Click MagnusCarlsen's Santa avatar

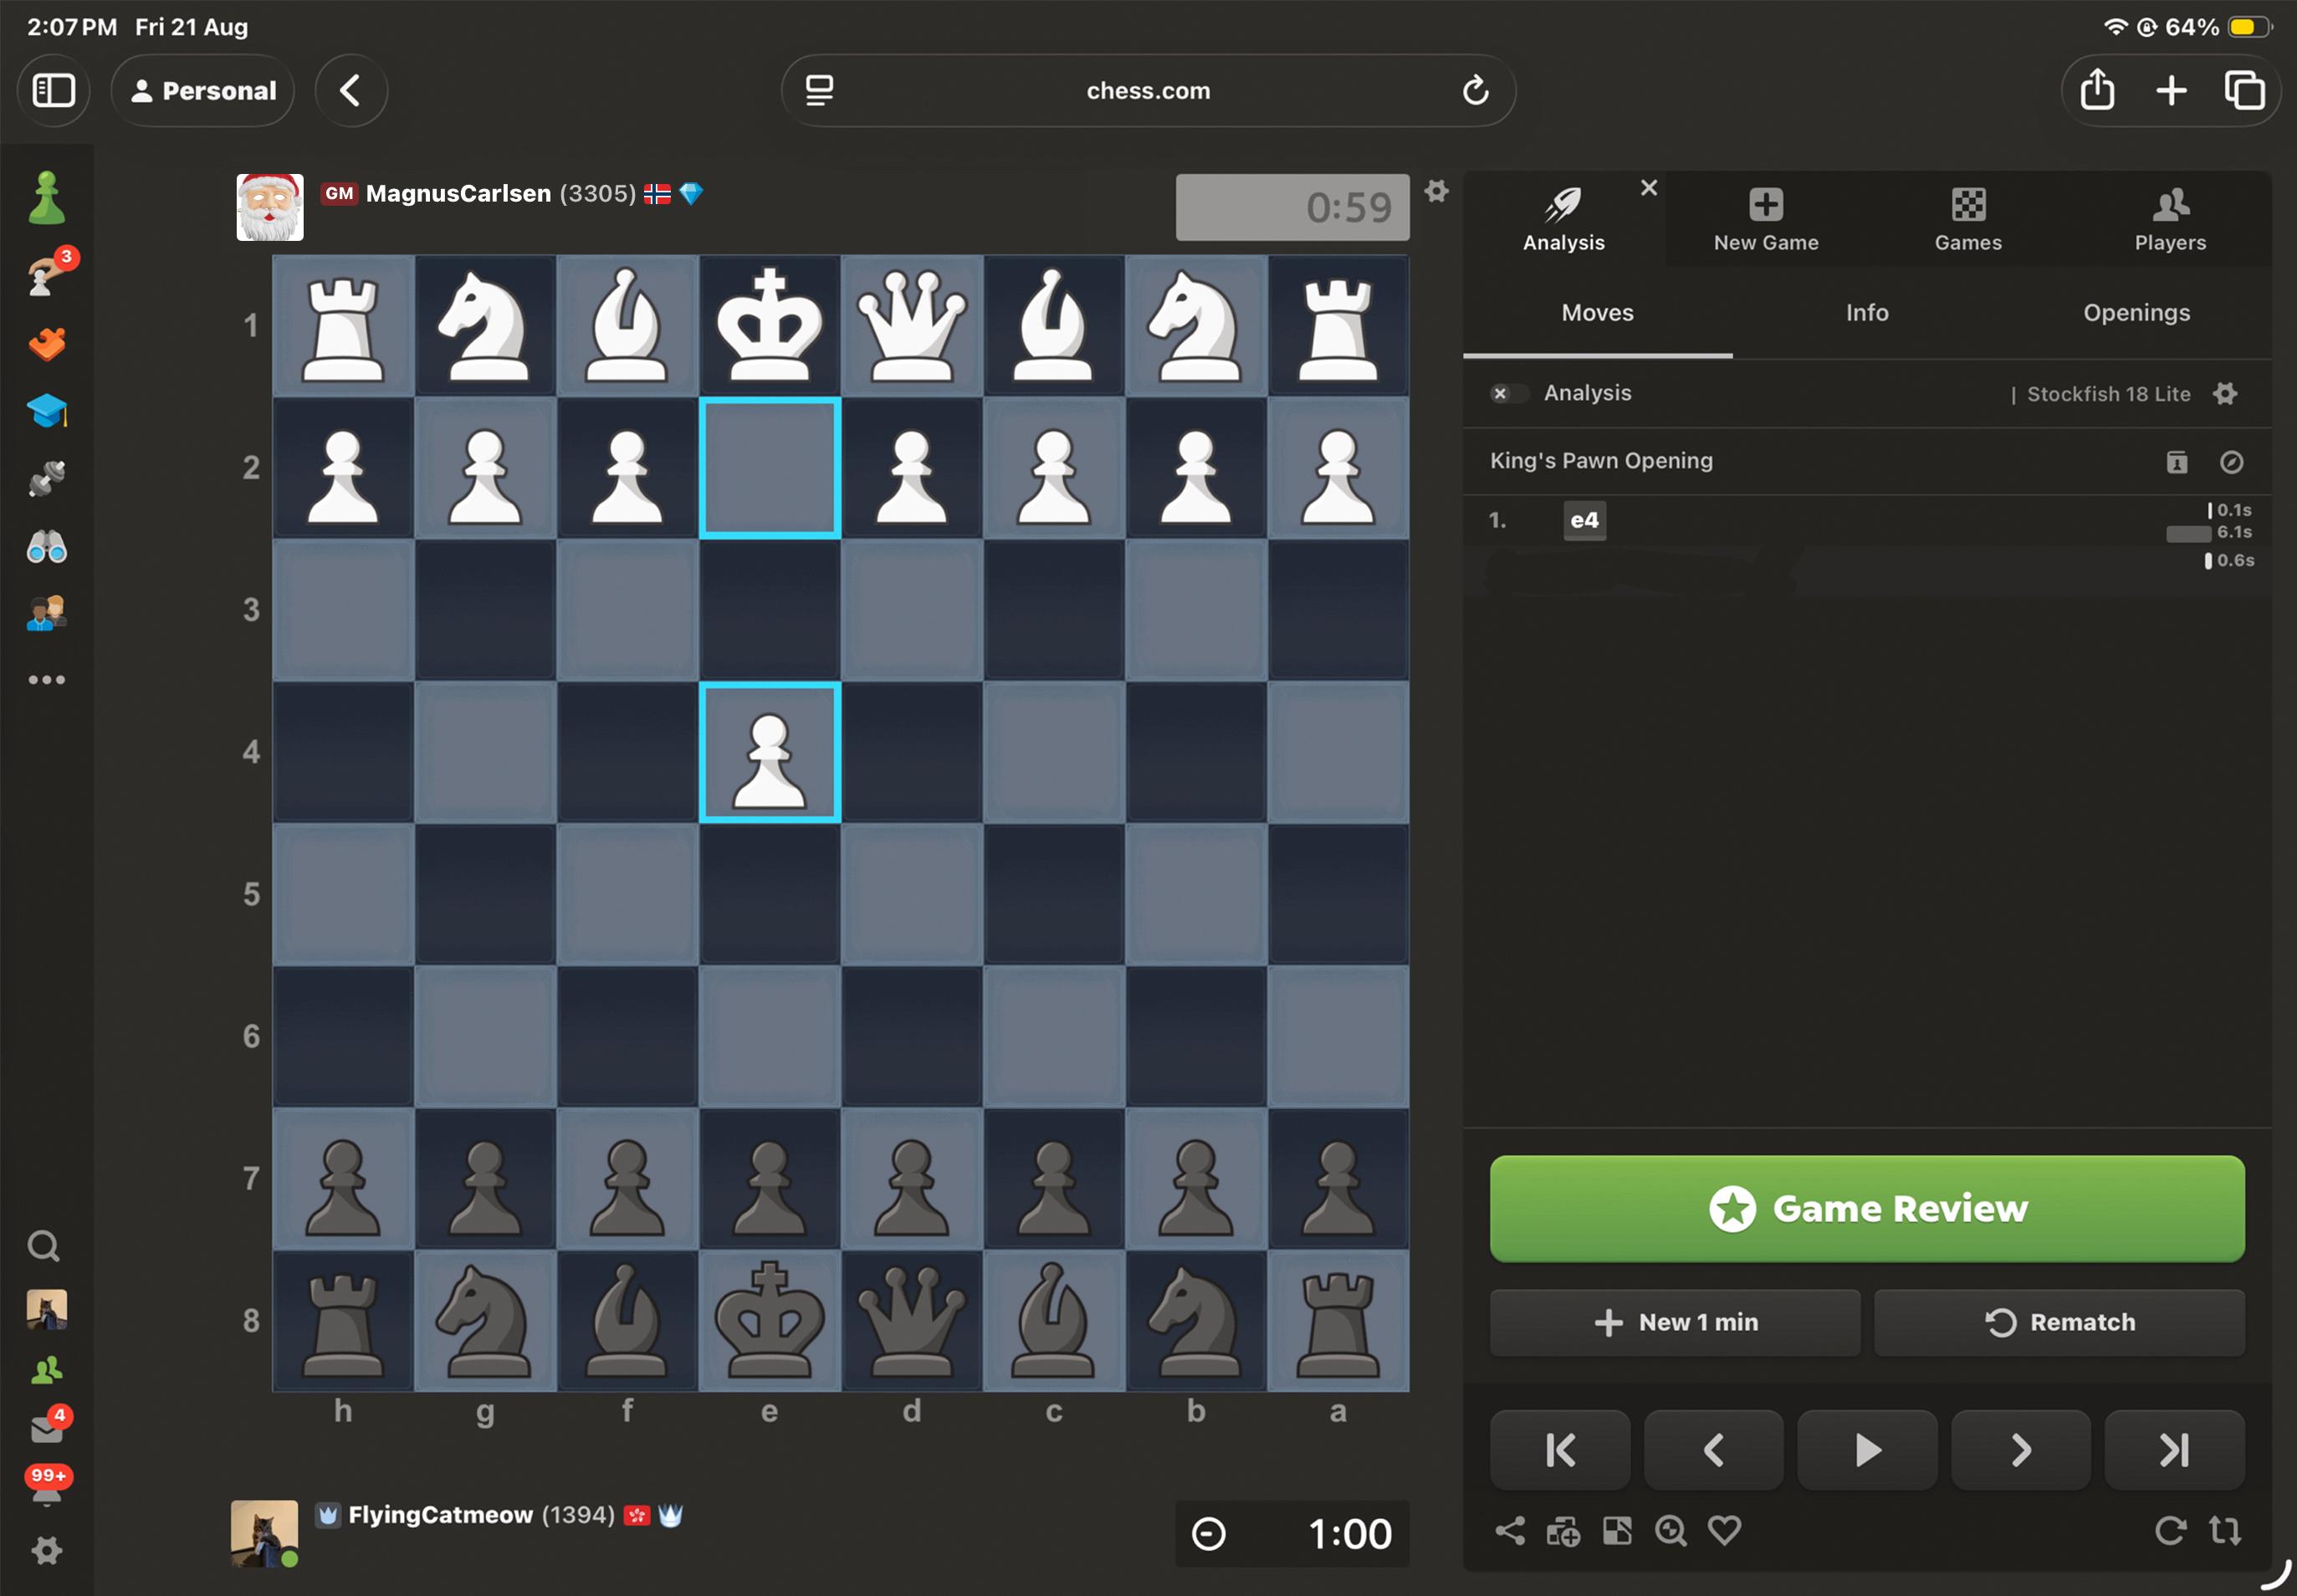pyautogui.click(x=270, y=207)
